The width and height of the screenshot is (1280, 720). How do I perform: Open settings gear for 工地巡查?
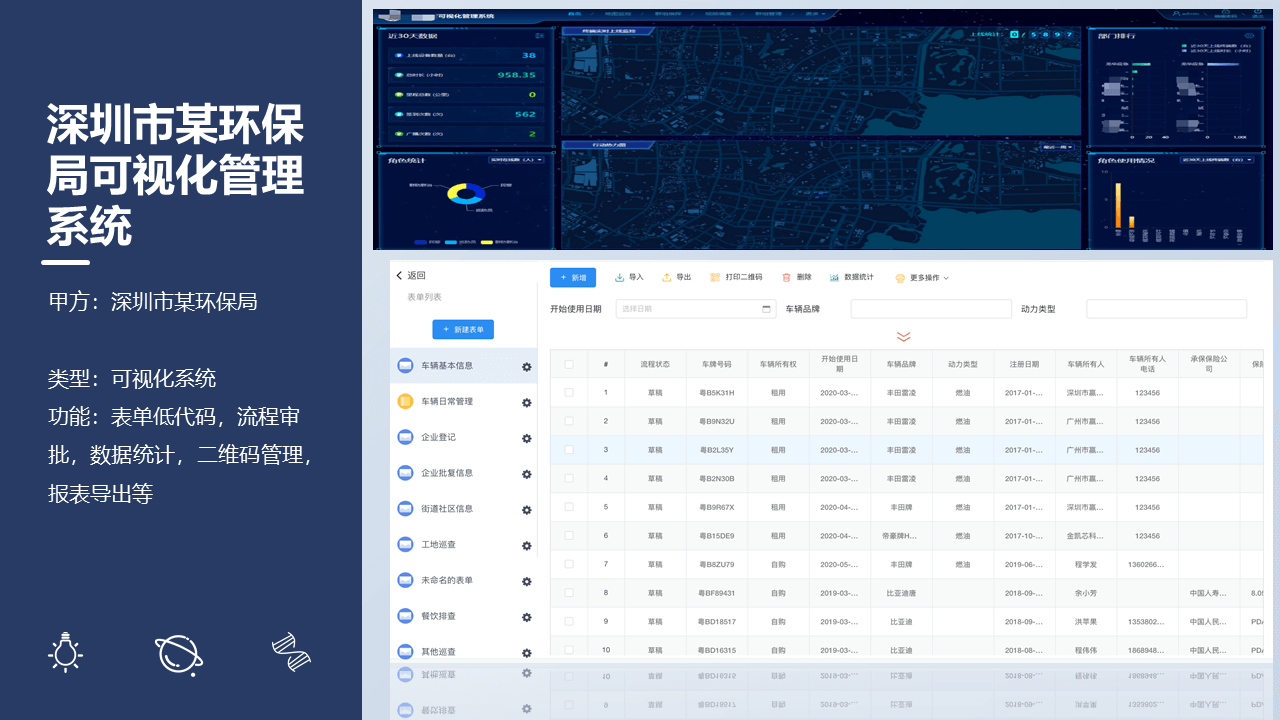pos(527,546)
